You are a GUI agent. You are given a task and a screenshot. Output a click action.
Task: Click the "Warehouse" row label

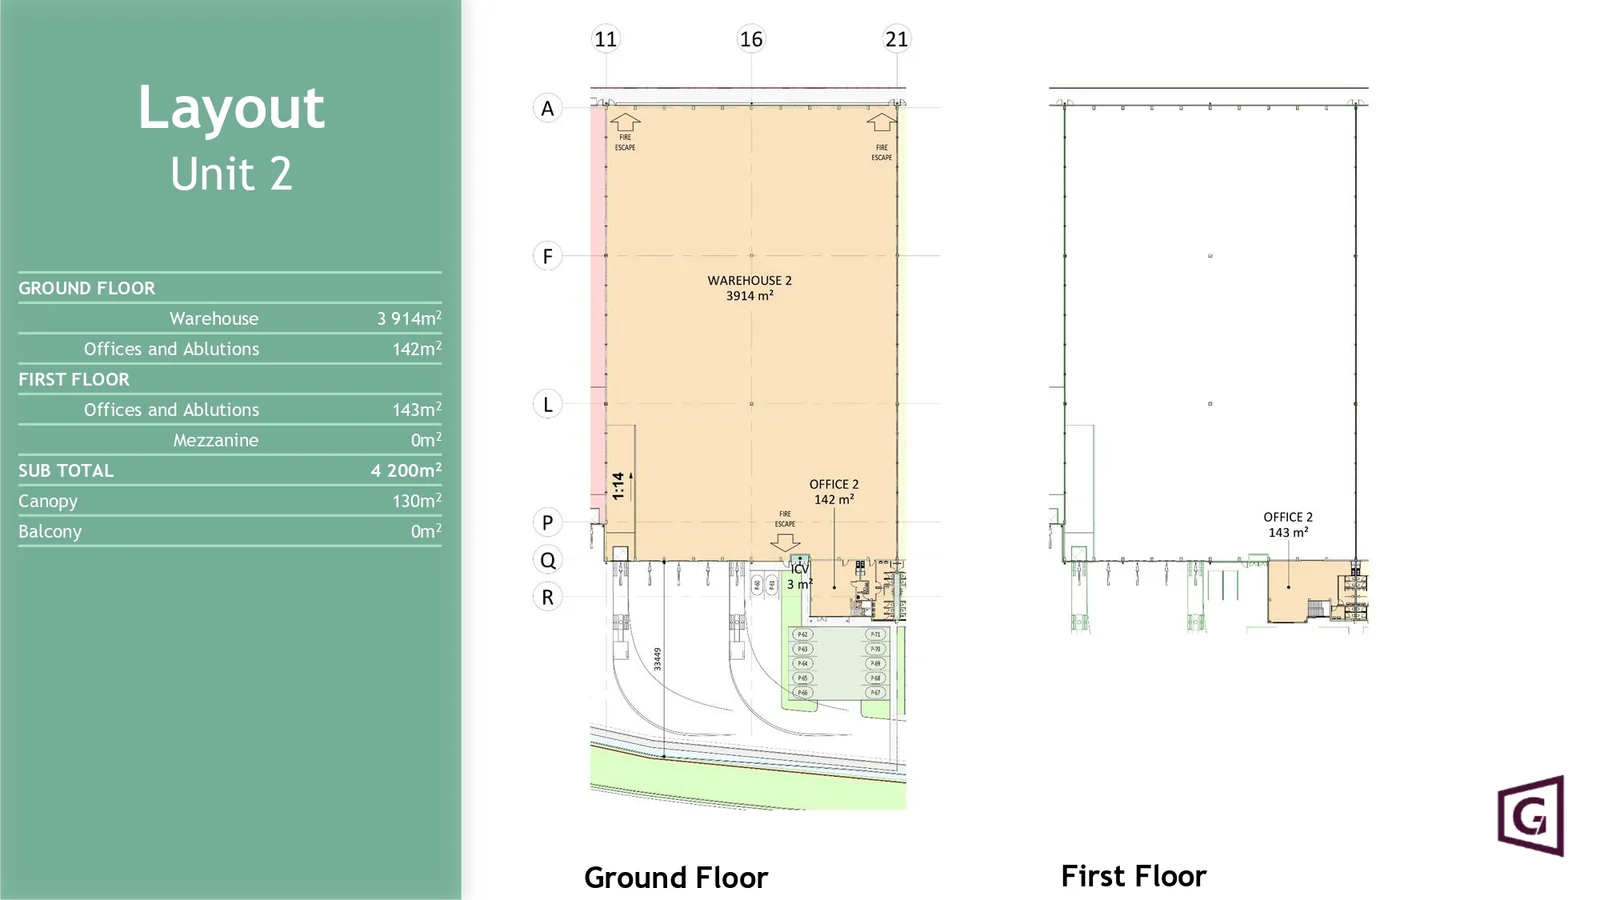click(x=214, y=318)
